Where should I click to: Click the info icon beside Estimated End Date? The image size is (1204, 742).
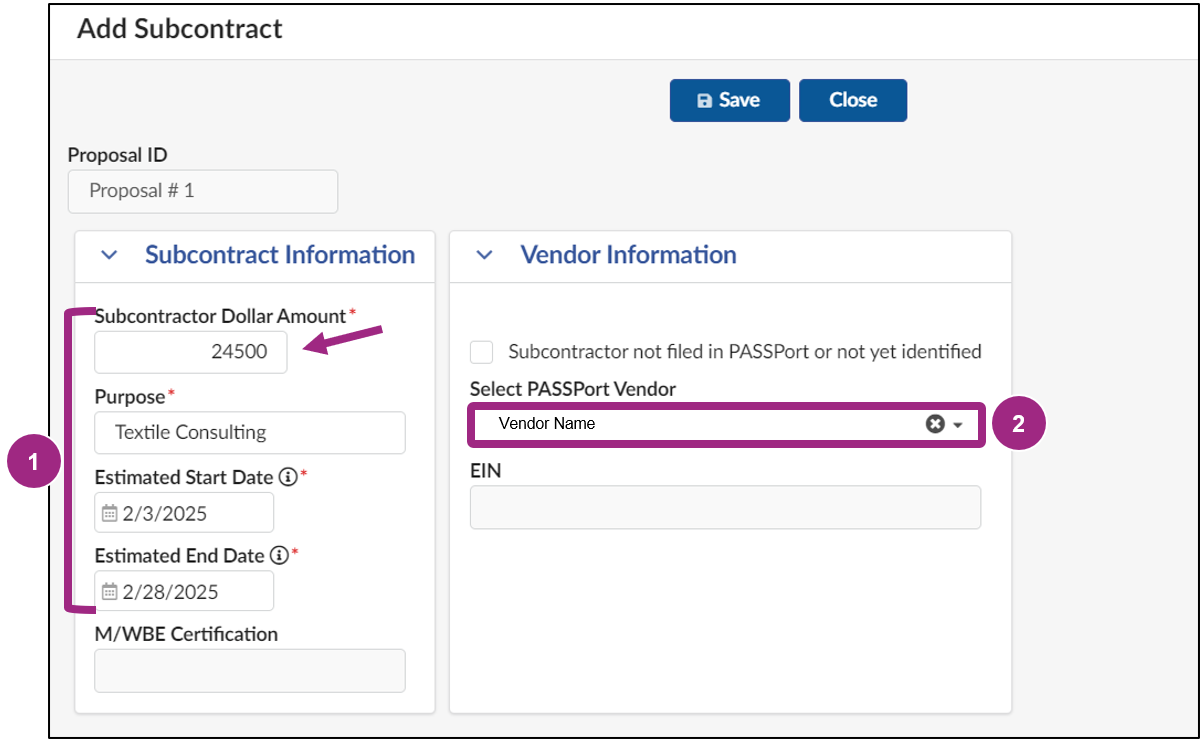click(x=279, y=556)
